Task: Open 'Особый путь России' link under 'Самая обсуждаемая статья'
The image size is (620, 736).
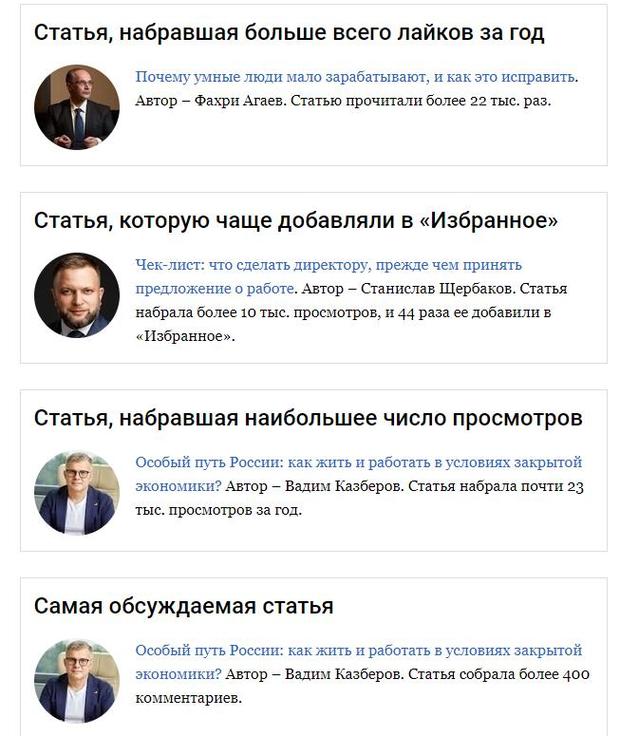Action: click(359, 651)
